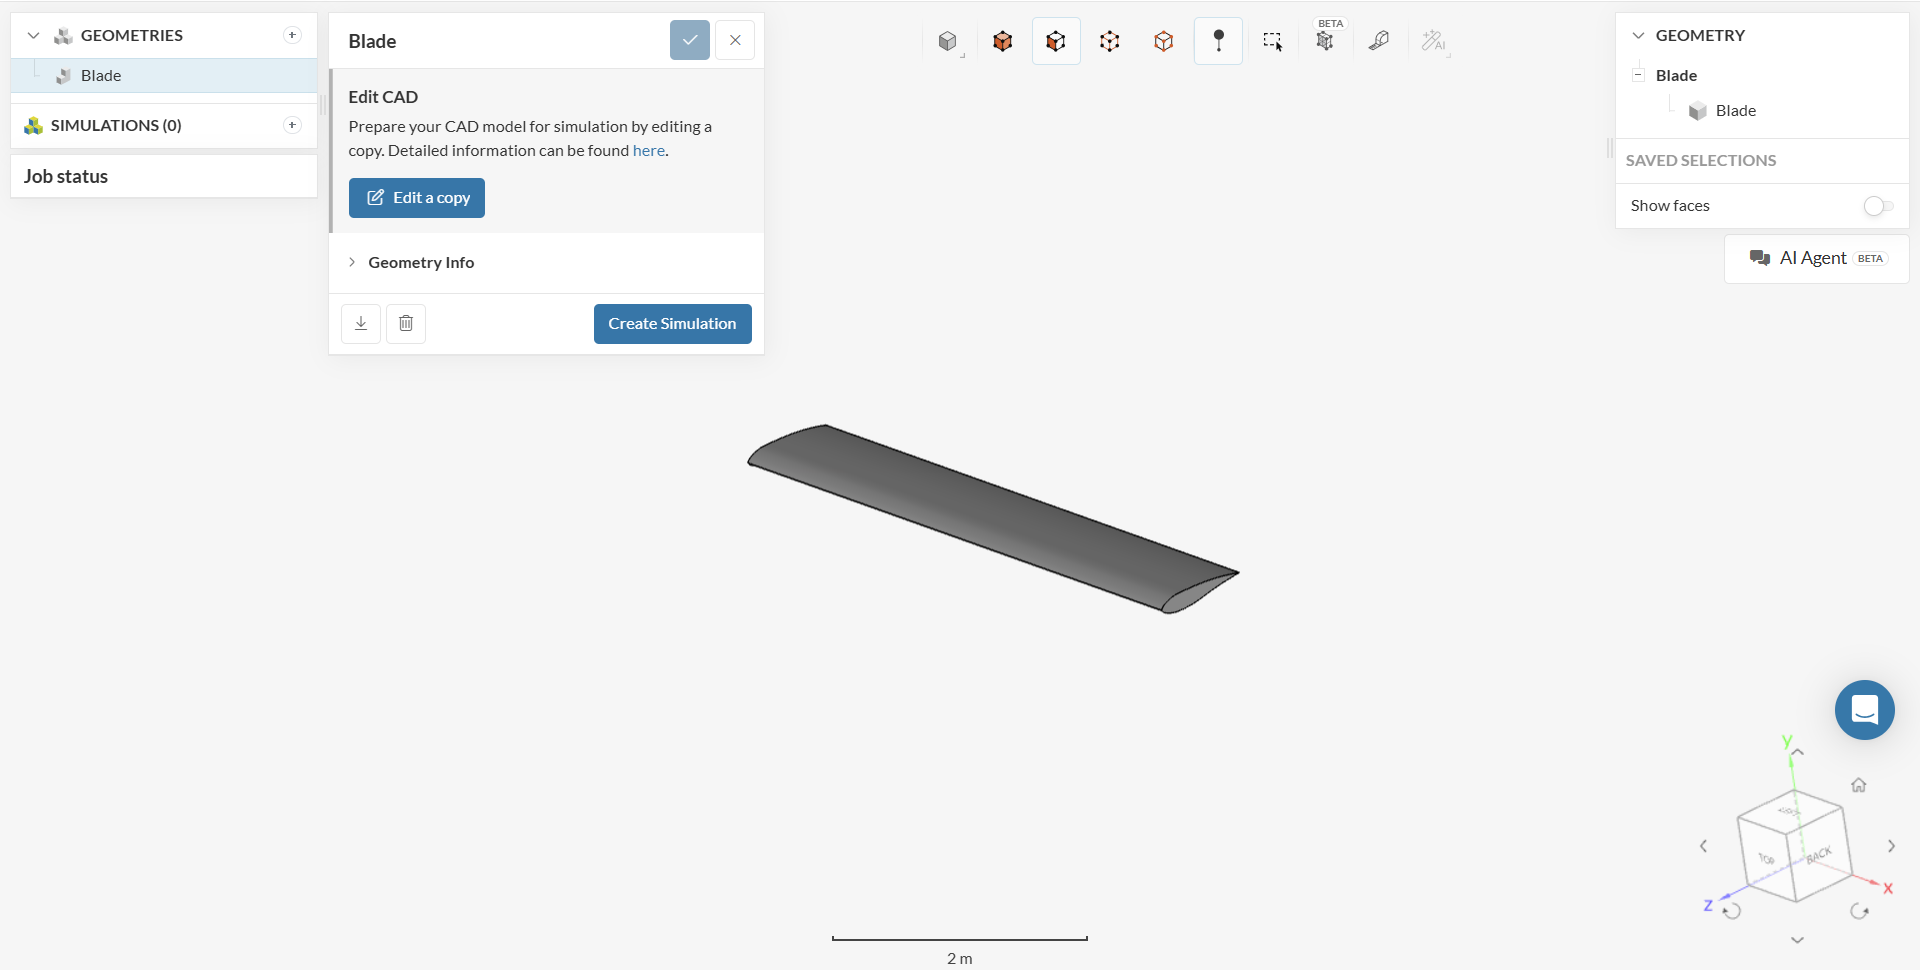Click the Create Simulation button
Image resolution: width=1920 pixels, height=970 pixels.
[672, 324]
